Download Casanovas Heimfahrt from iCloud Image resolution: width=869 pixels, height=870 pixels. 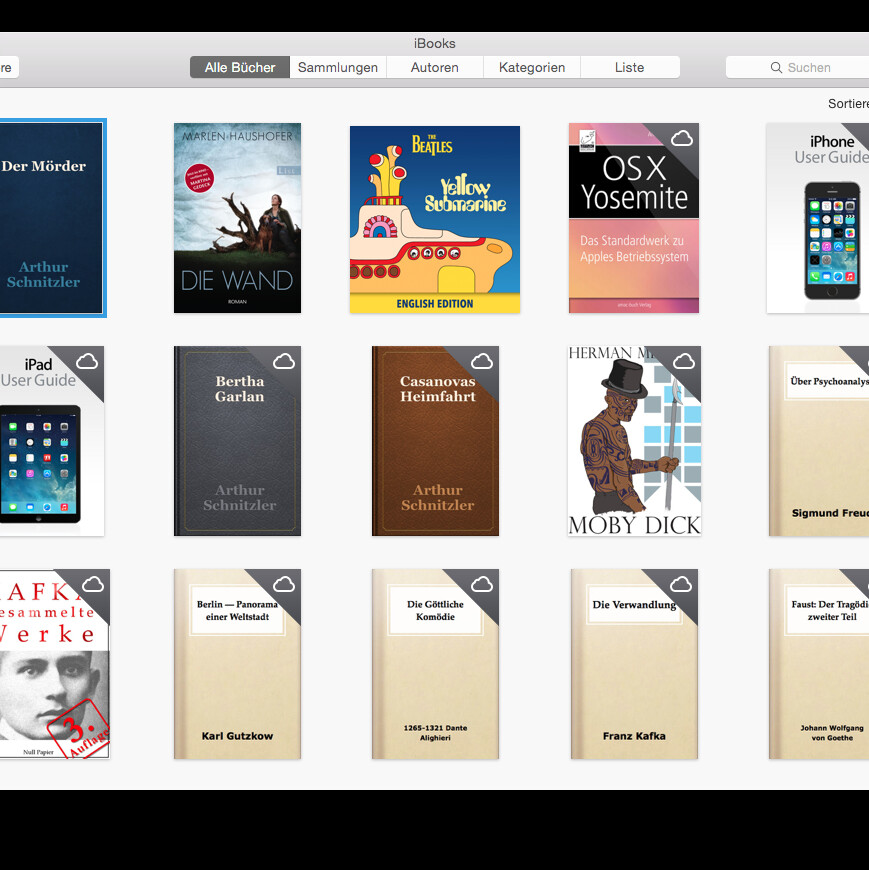tap(484, 362)
